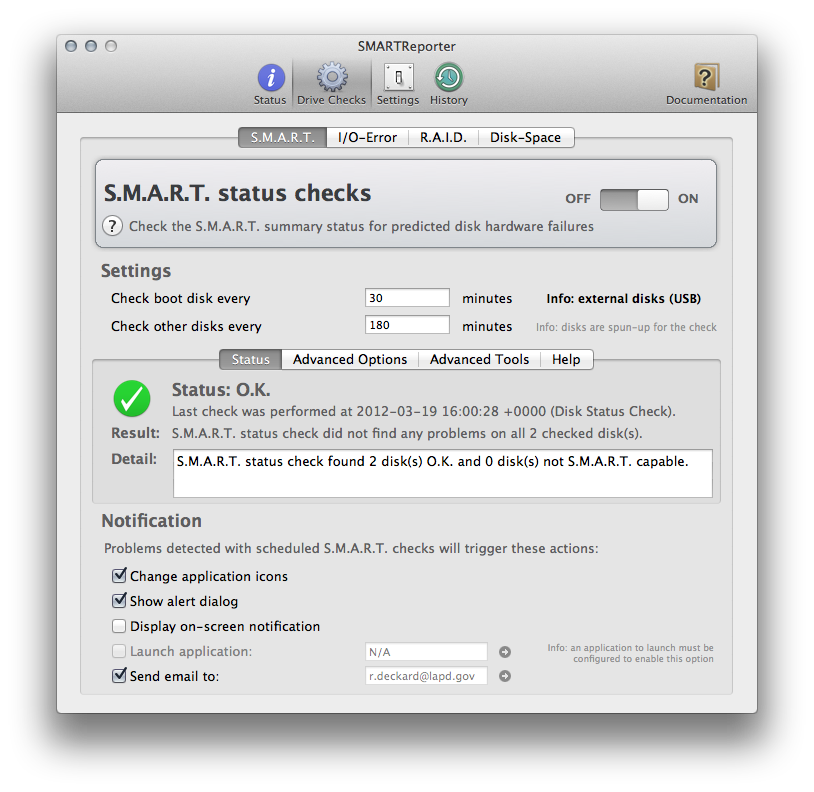Select the Status sub-tab
Image resolution: width=814 pixels, height=792 pixels.
click(x=251, y=360)
